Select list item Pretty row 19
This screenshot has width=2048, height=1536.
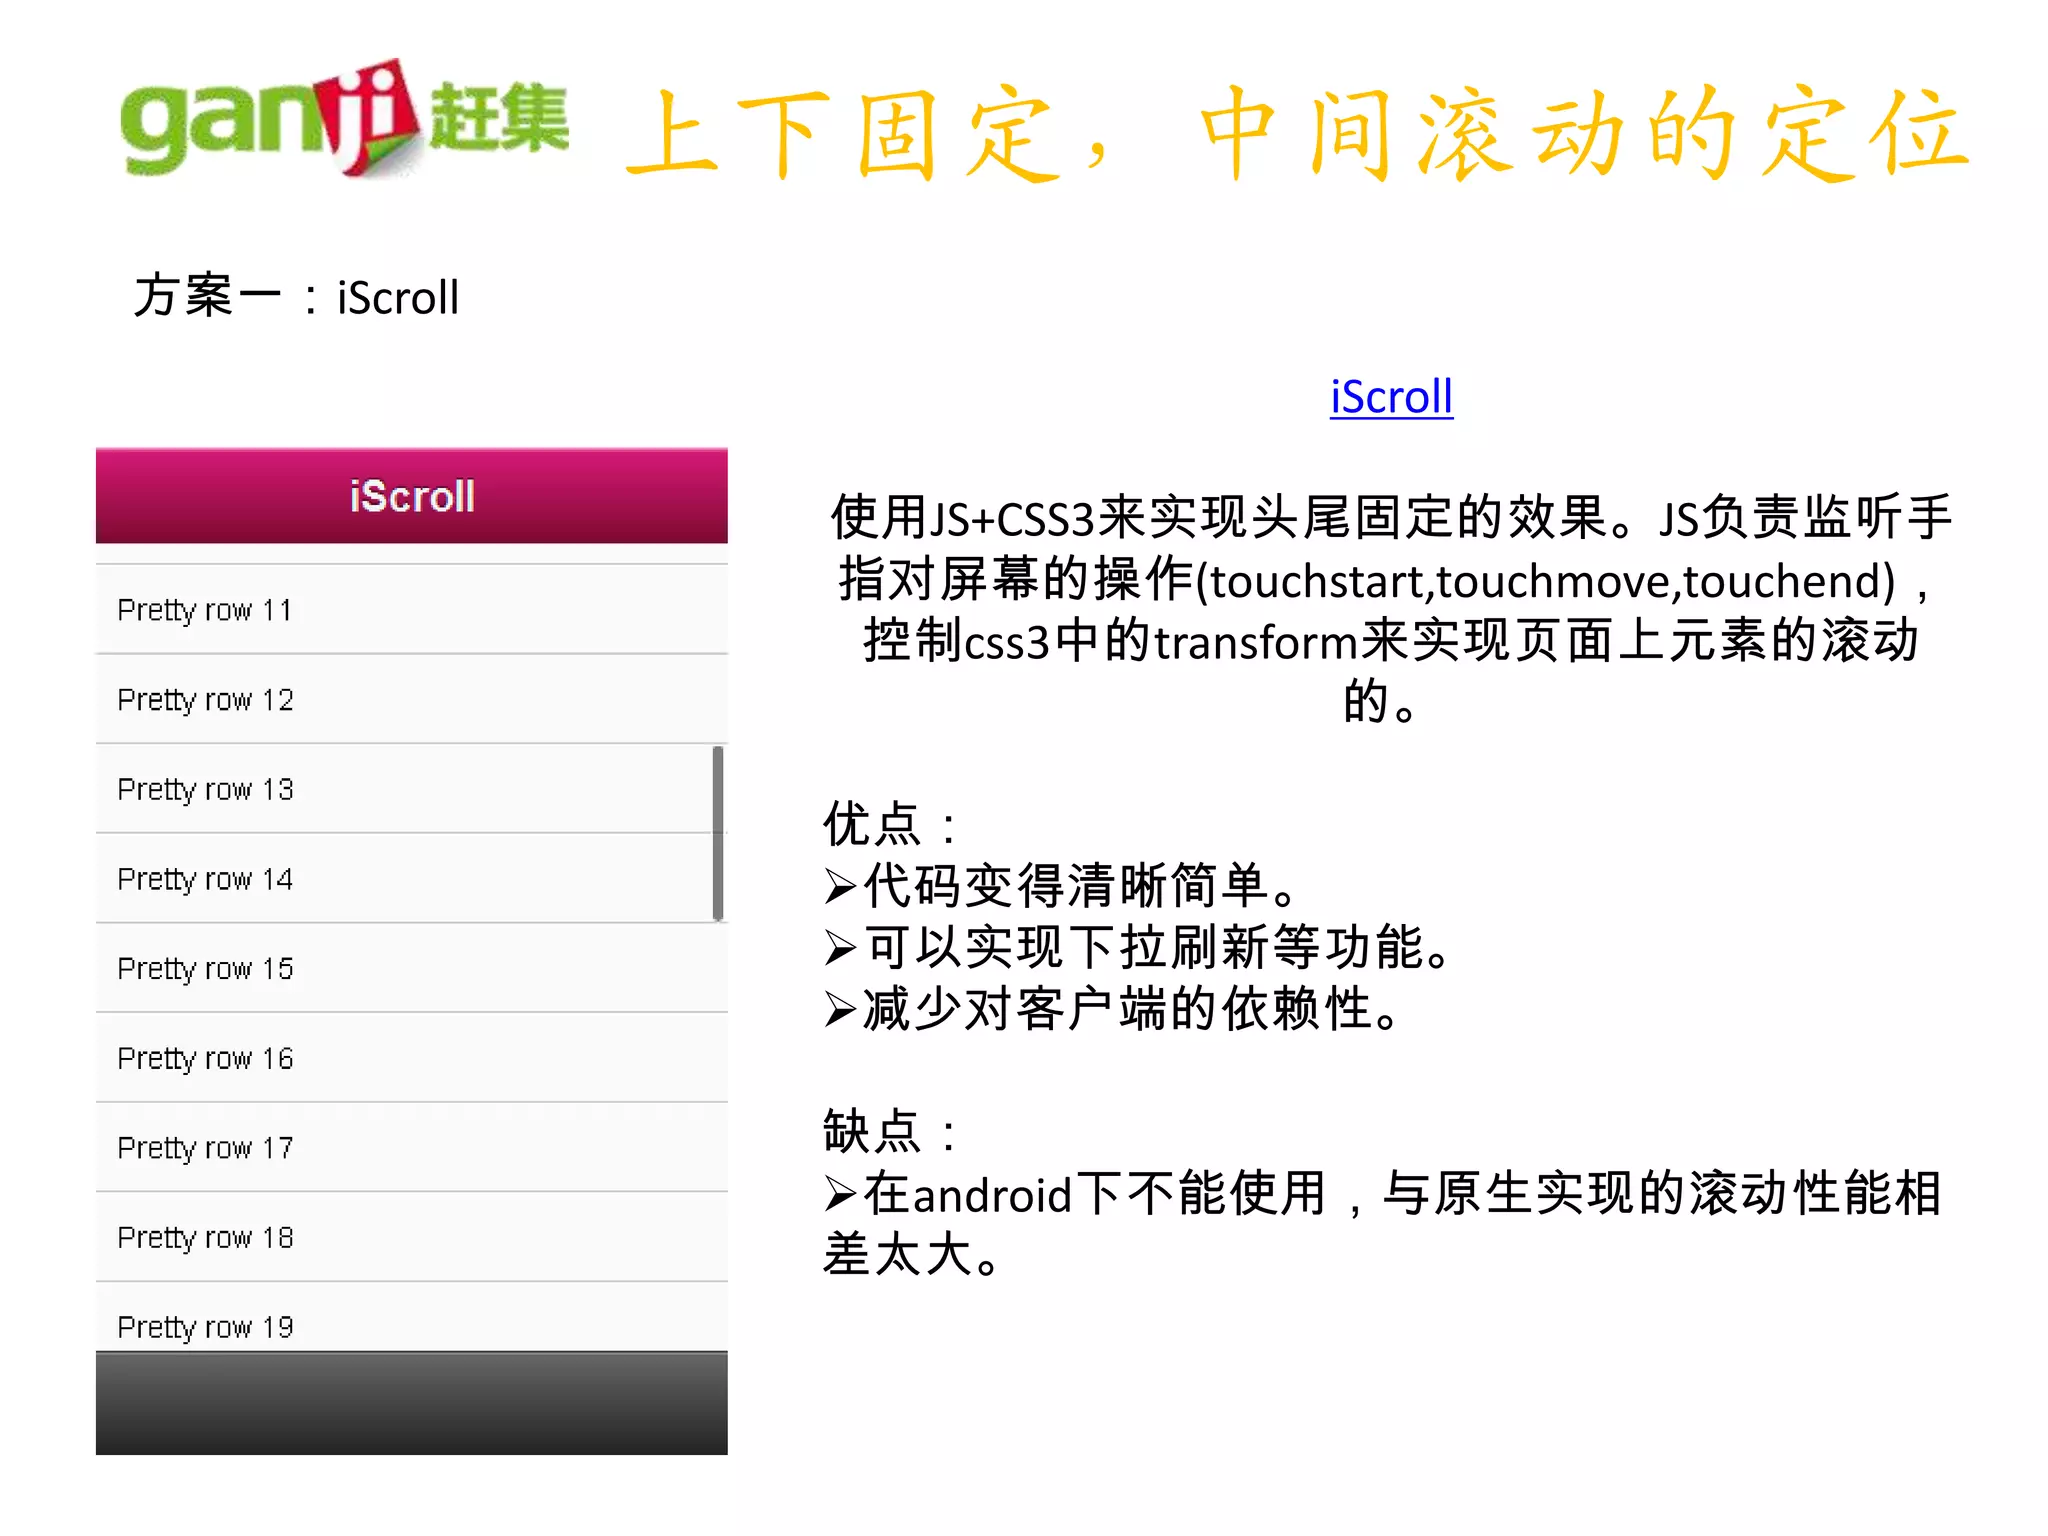(412, 1317)
